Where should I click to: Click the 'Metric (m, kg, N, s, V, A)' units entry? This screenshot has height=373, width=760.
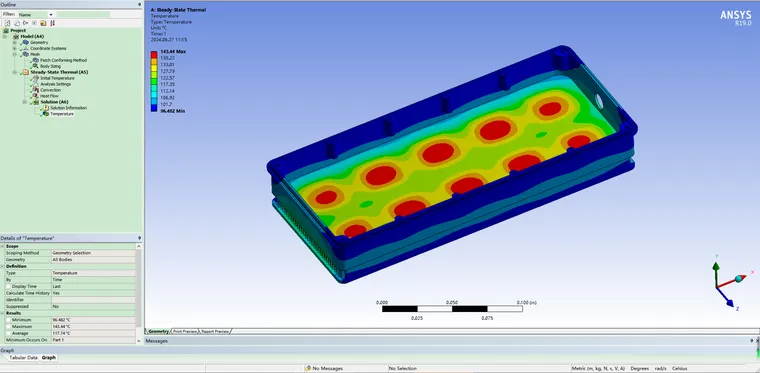click(x=598, y=369)
